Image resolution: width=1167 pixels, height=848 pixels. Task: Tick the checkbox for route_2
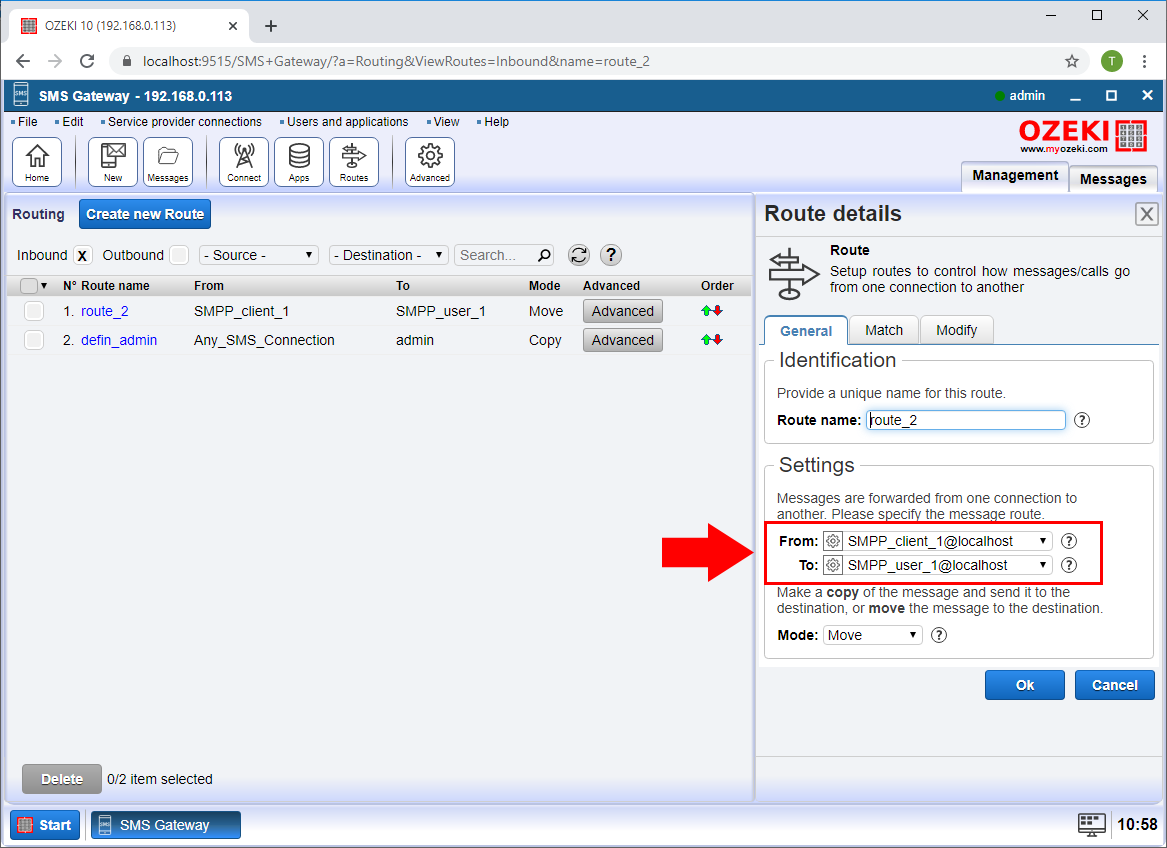pos(33,311)
